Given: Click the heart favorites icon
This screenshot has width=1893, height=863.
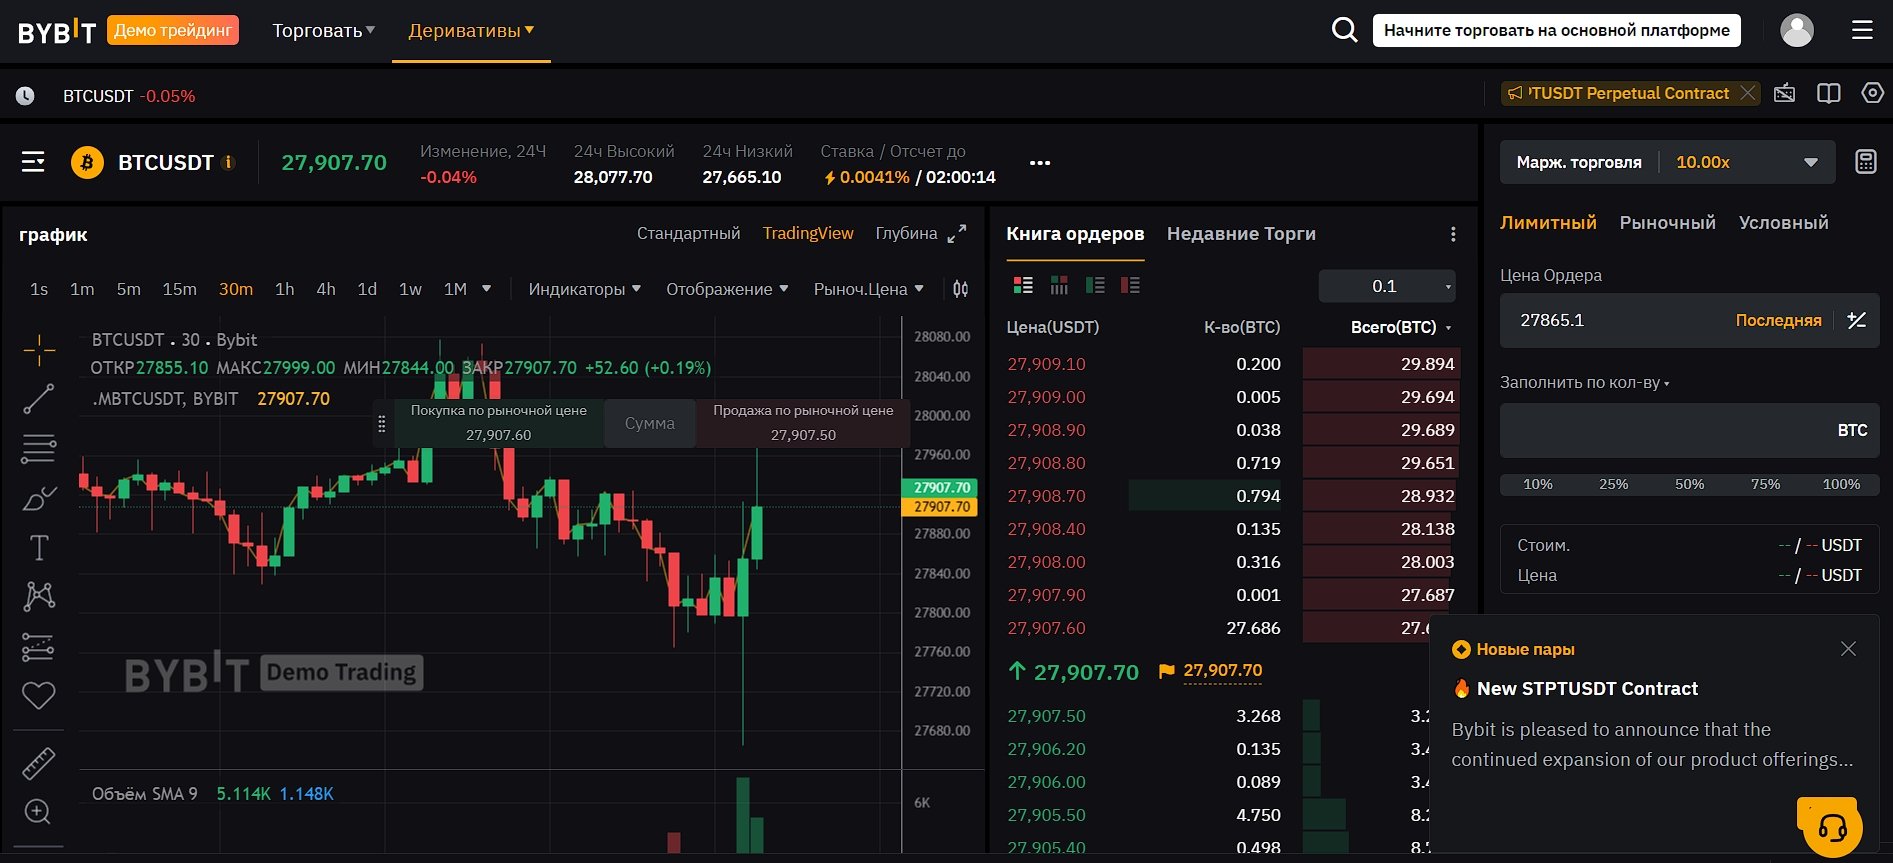Looking at the screenshot, I should pyautogui.click(x=39, y=695).
